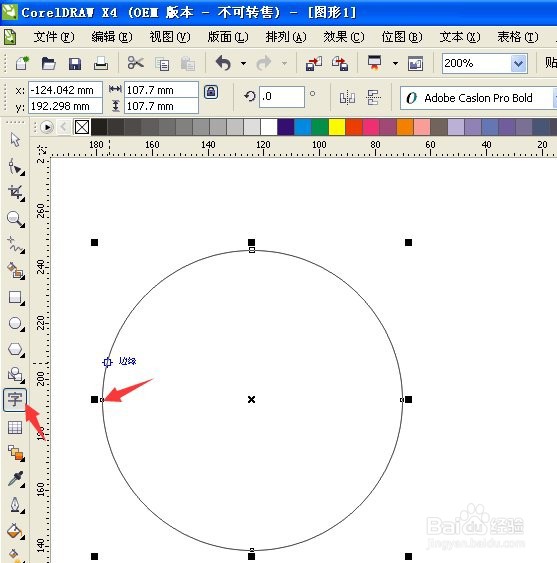
Task: Click the object height field
Action: [161, 106]
